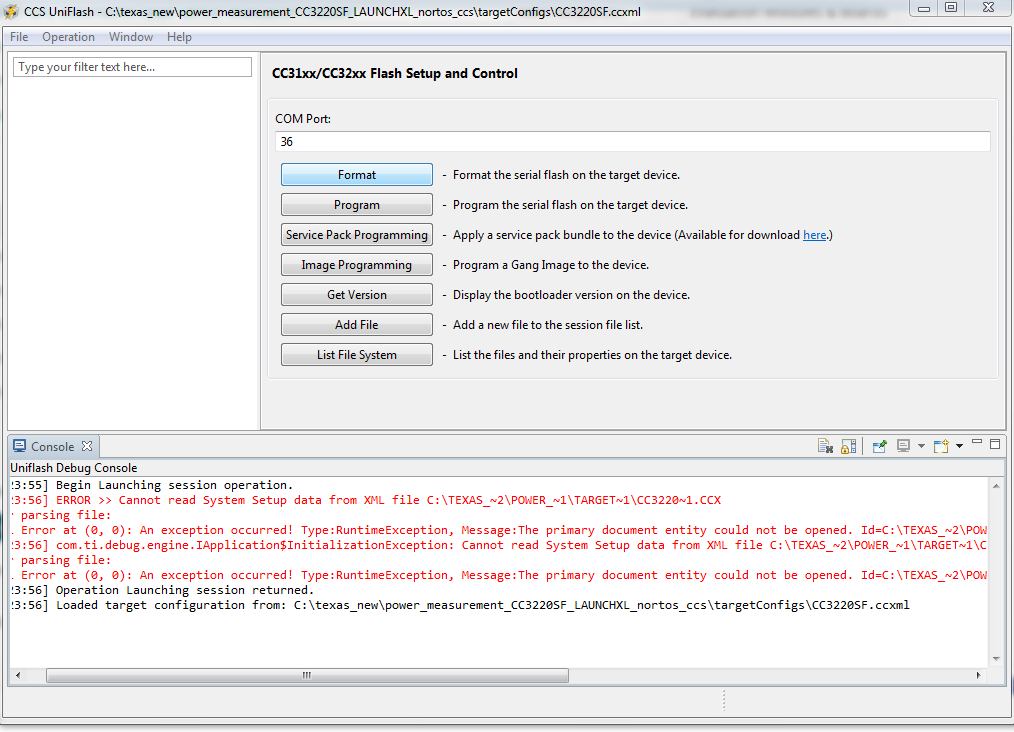Click the Add File button
Viewport: 1014px width, 732px height.
click(356, 325)
